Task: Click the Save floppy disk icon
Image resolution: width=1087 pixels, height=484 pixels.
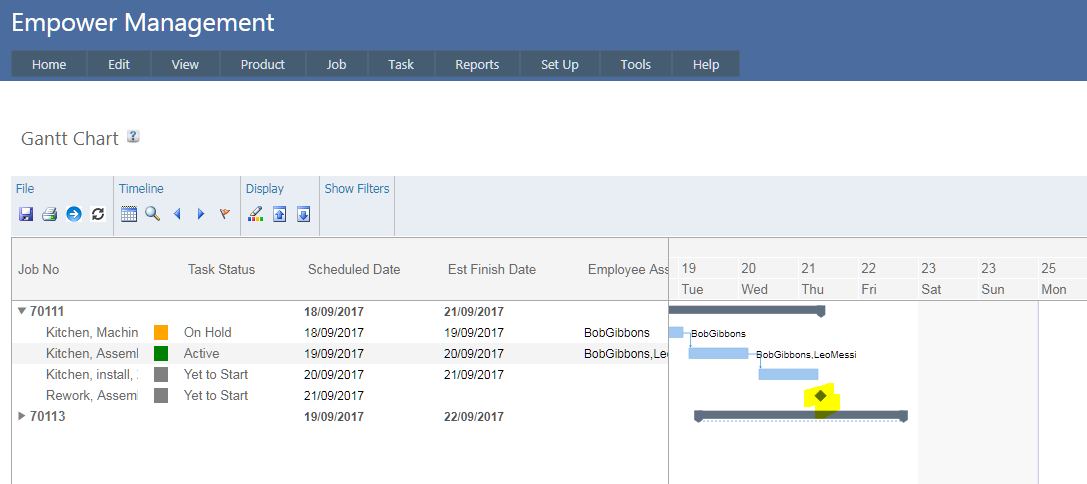Action: point(26,214)
